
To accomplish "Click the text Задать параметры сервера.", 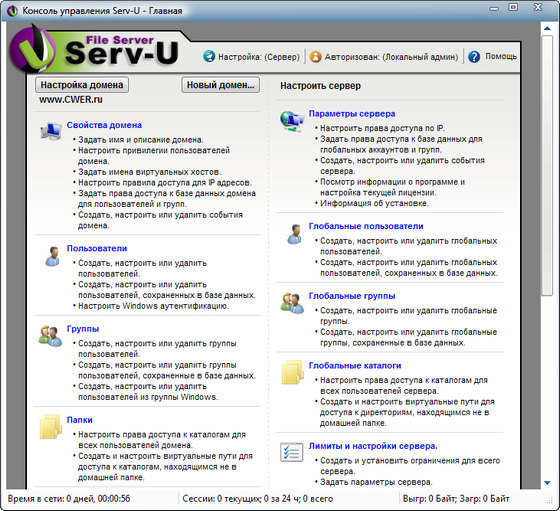I will click(x=376, y=482).
